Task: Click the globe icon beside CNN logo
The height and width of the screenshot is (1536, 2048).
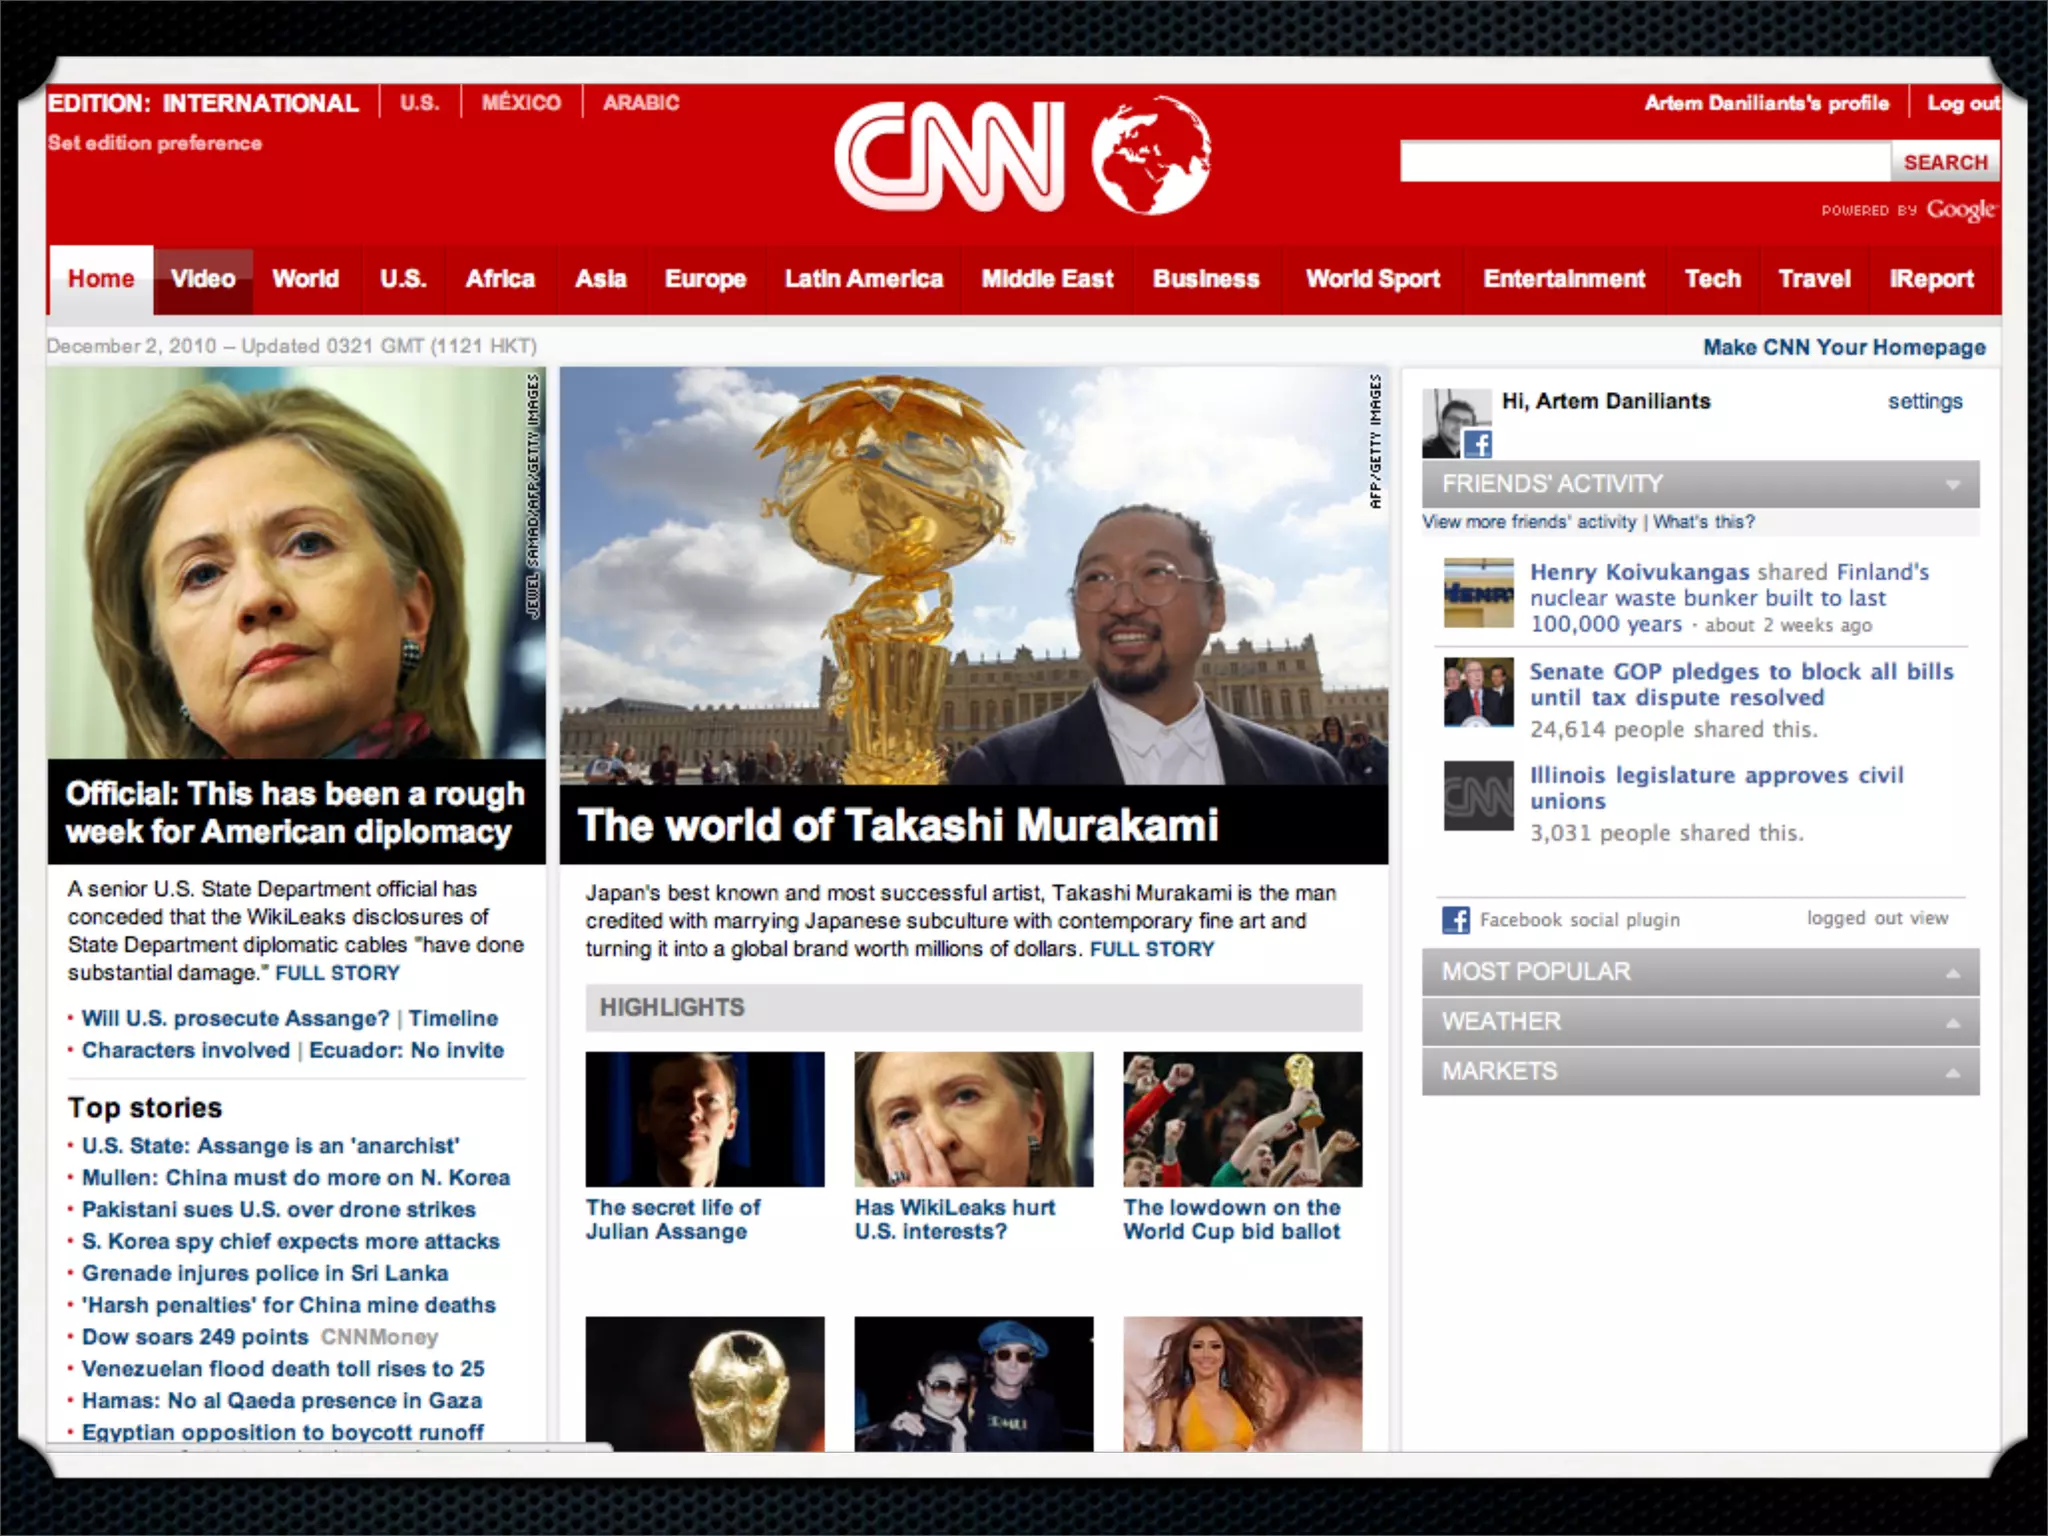Action: click(1151, 155)
